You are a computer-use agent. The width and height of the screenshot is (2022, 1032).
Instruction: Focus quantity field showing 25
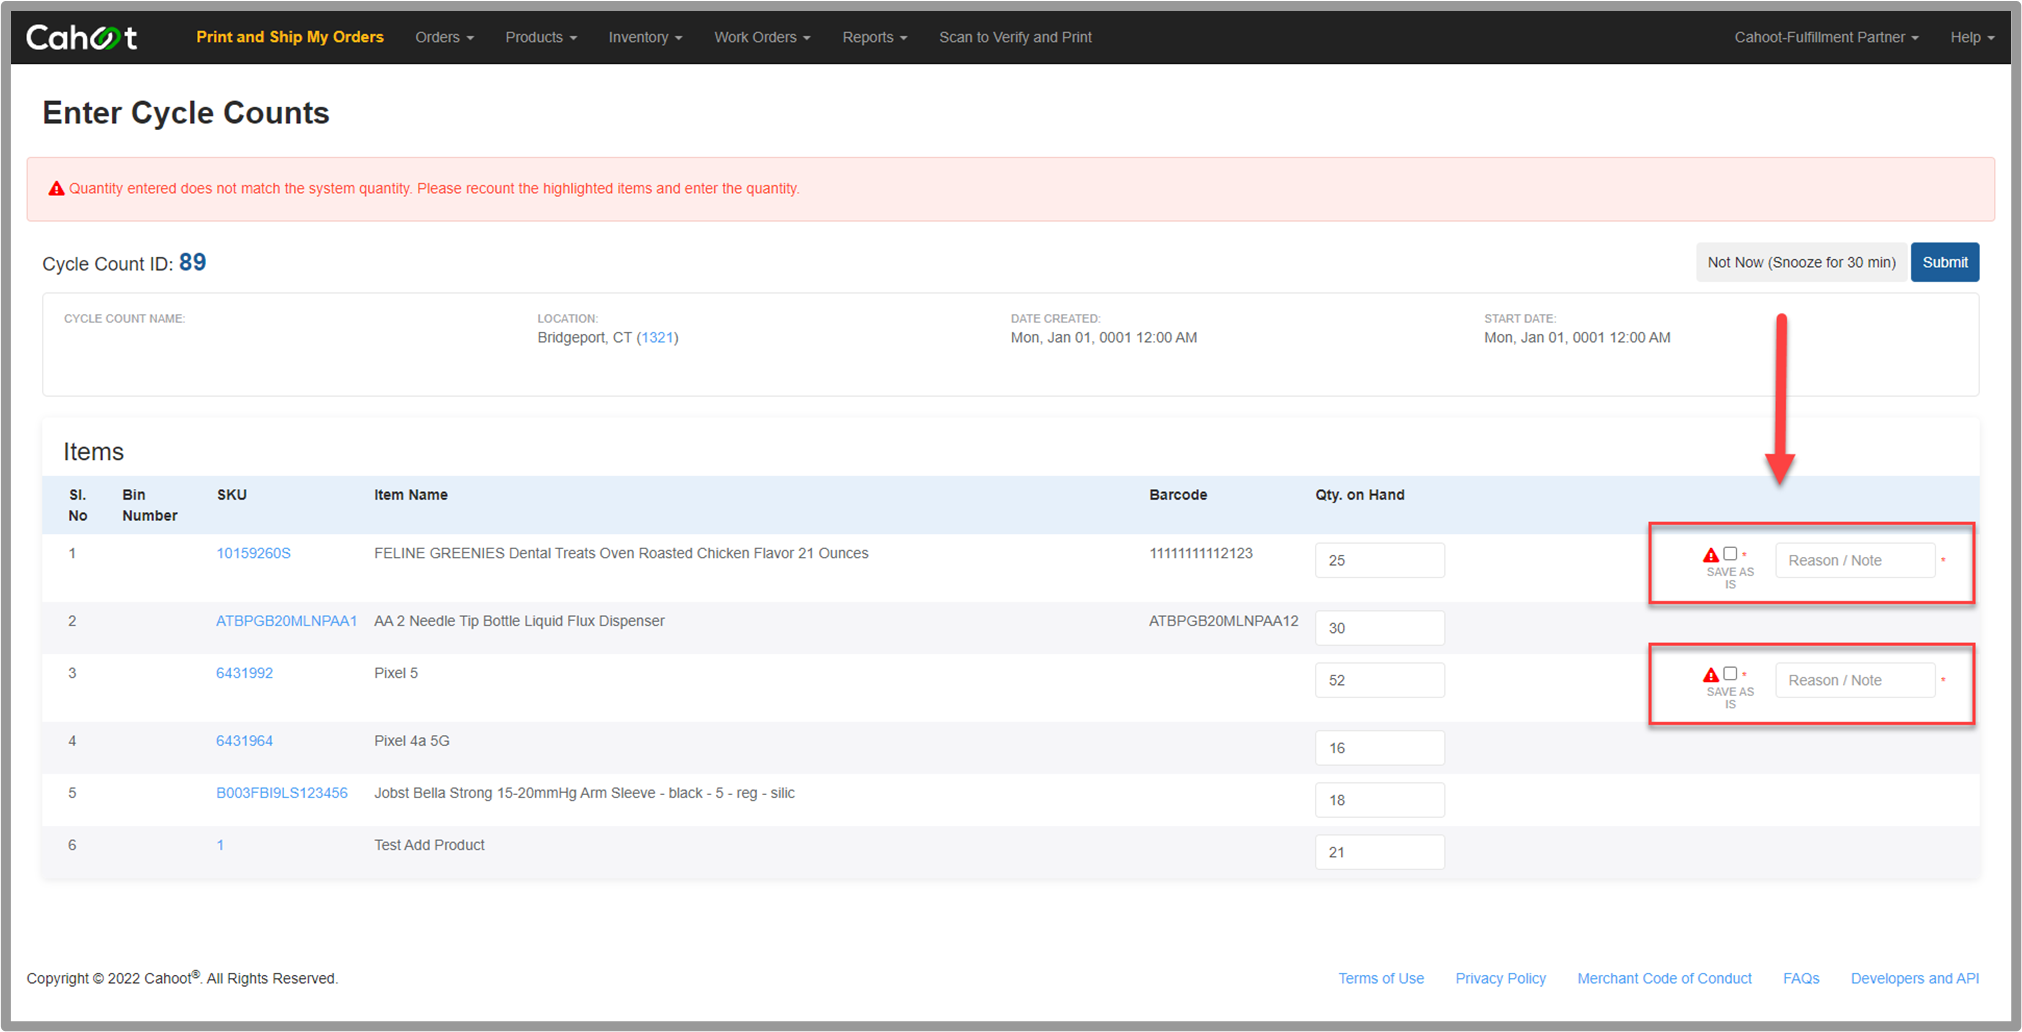(1379, 560)
